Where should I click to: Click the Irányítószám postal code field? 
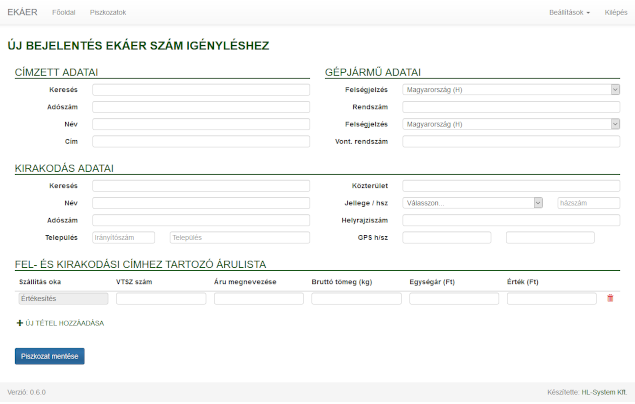tap(123, 237)
